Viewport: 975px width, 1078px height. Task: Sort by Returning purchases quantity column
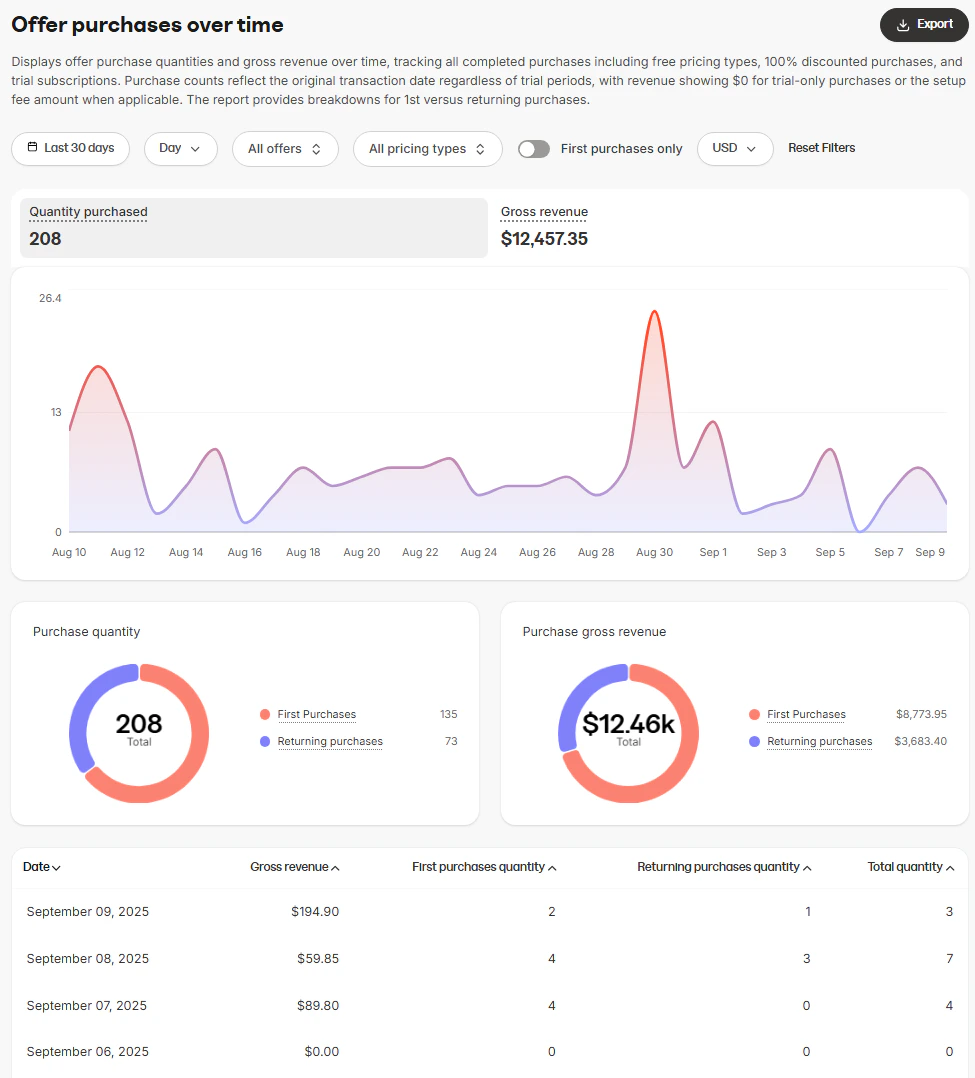pyautogui.click(x=724, y=867)
